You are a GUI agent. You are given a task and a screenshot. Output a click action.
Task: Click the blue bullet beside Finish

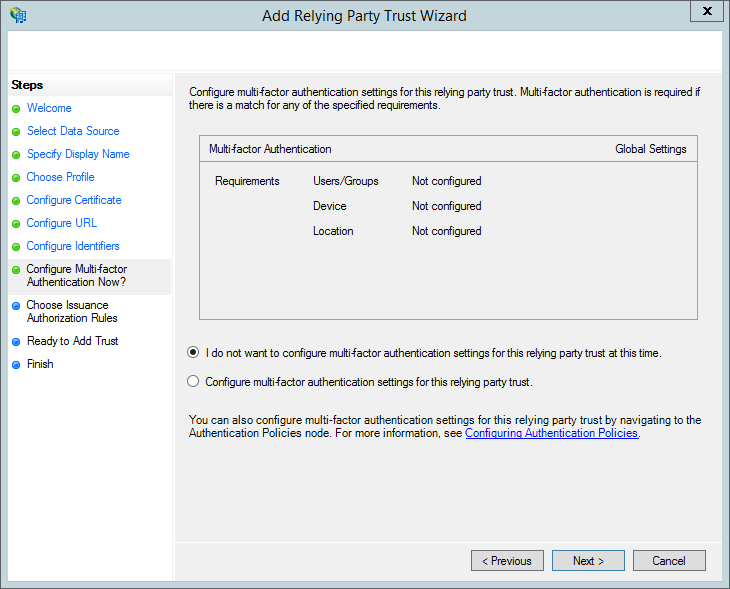point(16,365)
